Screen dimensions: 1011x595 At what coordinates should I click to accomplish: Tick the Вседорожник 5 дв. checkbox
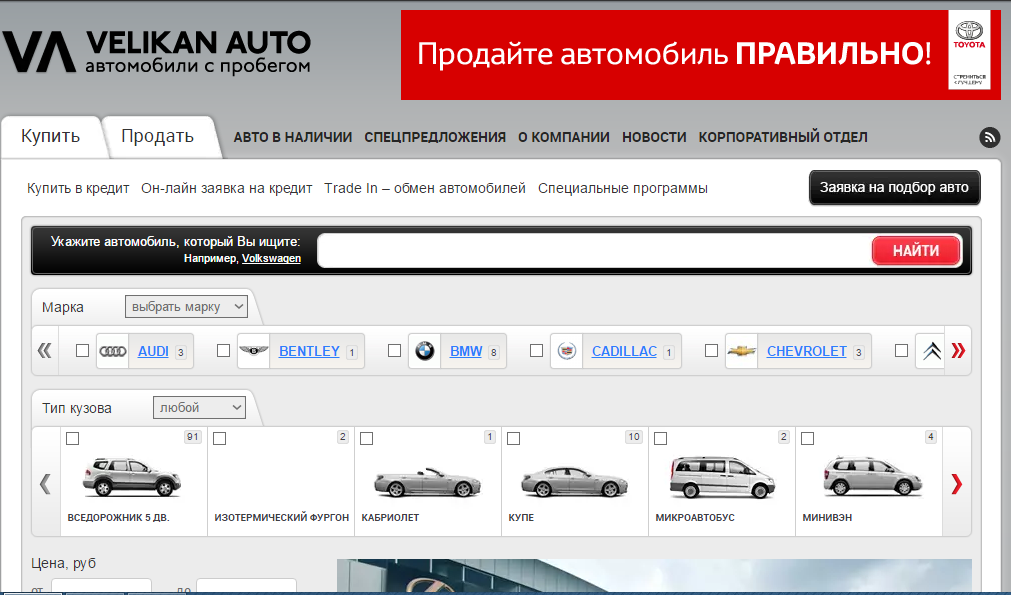click(x=73, y=438)
